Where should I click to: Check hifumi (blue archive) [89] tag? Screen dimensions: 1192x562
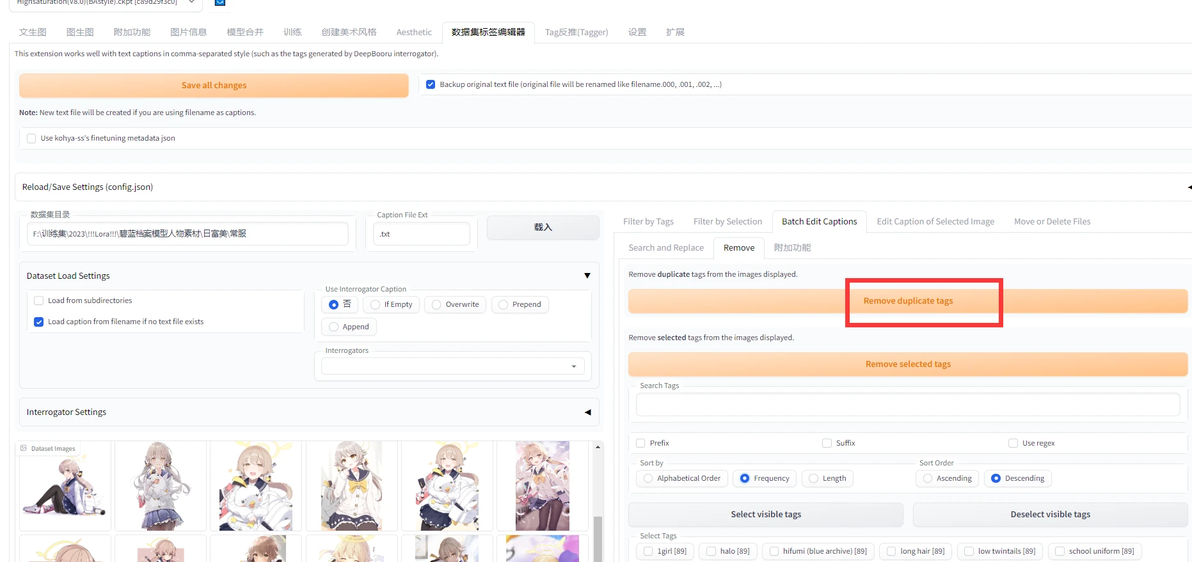pyautogui.click(x=775, y=551)
